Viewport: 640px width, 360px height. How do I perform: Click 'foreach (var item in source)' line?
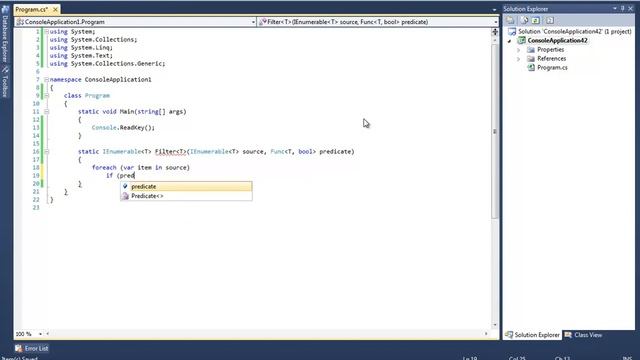(141, 167)
